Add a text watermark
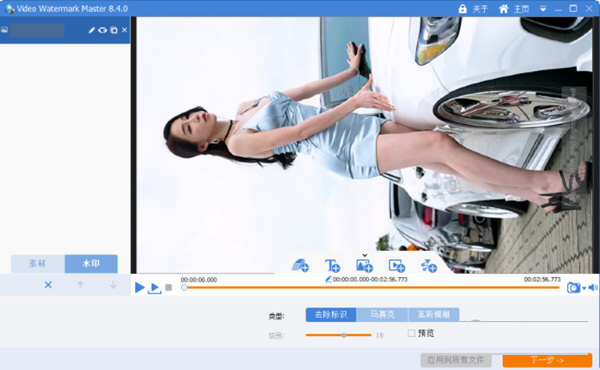 tap(332, 265)
